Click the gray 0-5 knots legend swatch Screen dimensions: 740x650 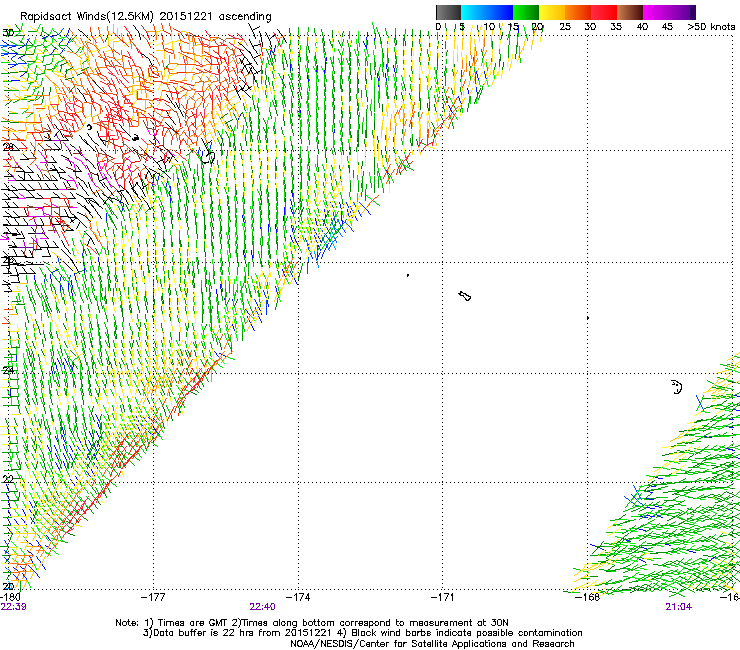tap(448, 12)
